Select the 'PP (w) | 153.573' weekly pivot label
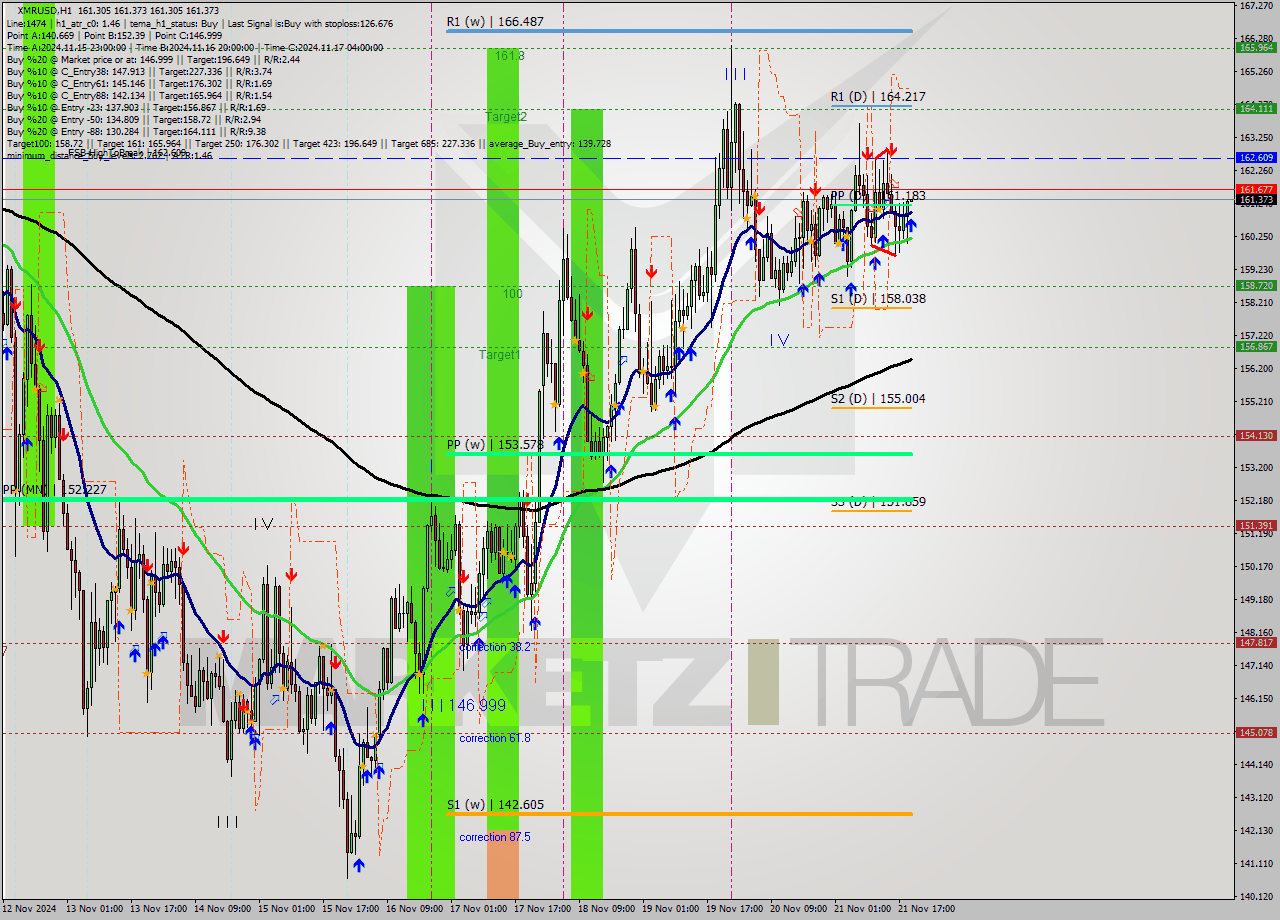This screenshot has height=920, width=1280. coord(495,444)
